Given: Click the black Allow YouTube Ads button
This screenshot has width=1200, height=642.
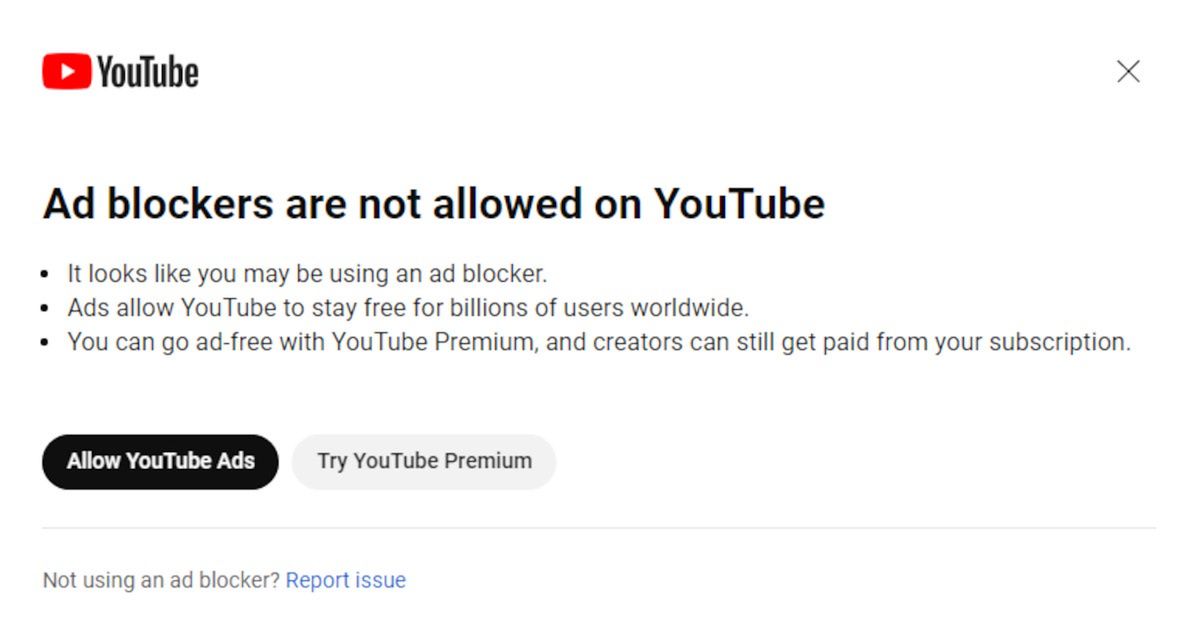Looking at the screenshot, I should coord(159,461).
